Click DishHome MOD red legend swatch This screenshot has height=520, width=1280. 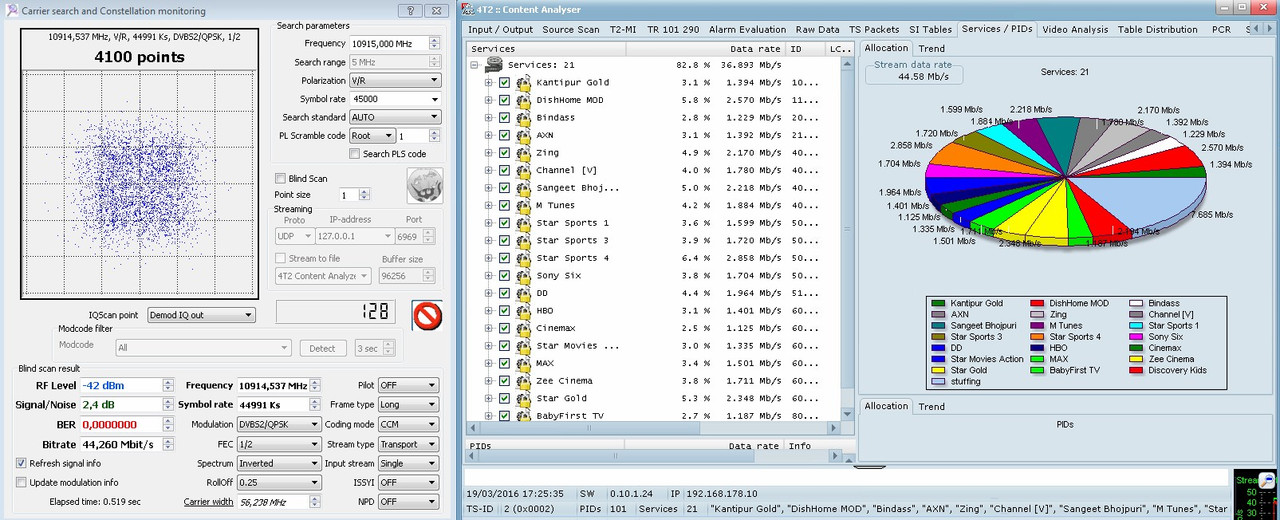[x=1037, y=303]
